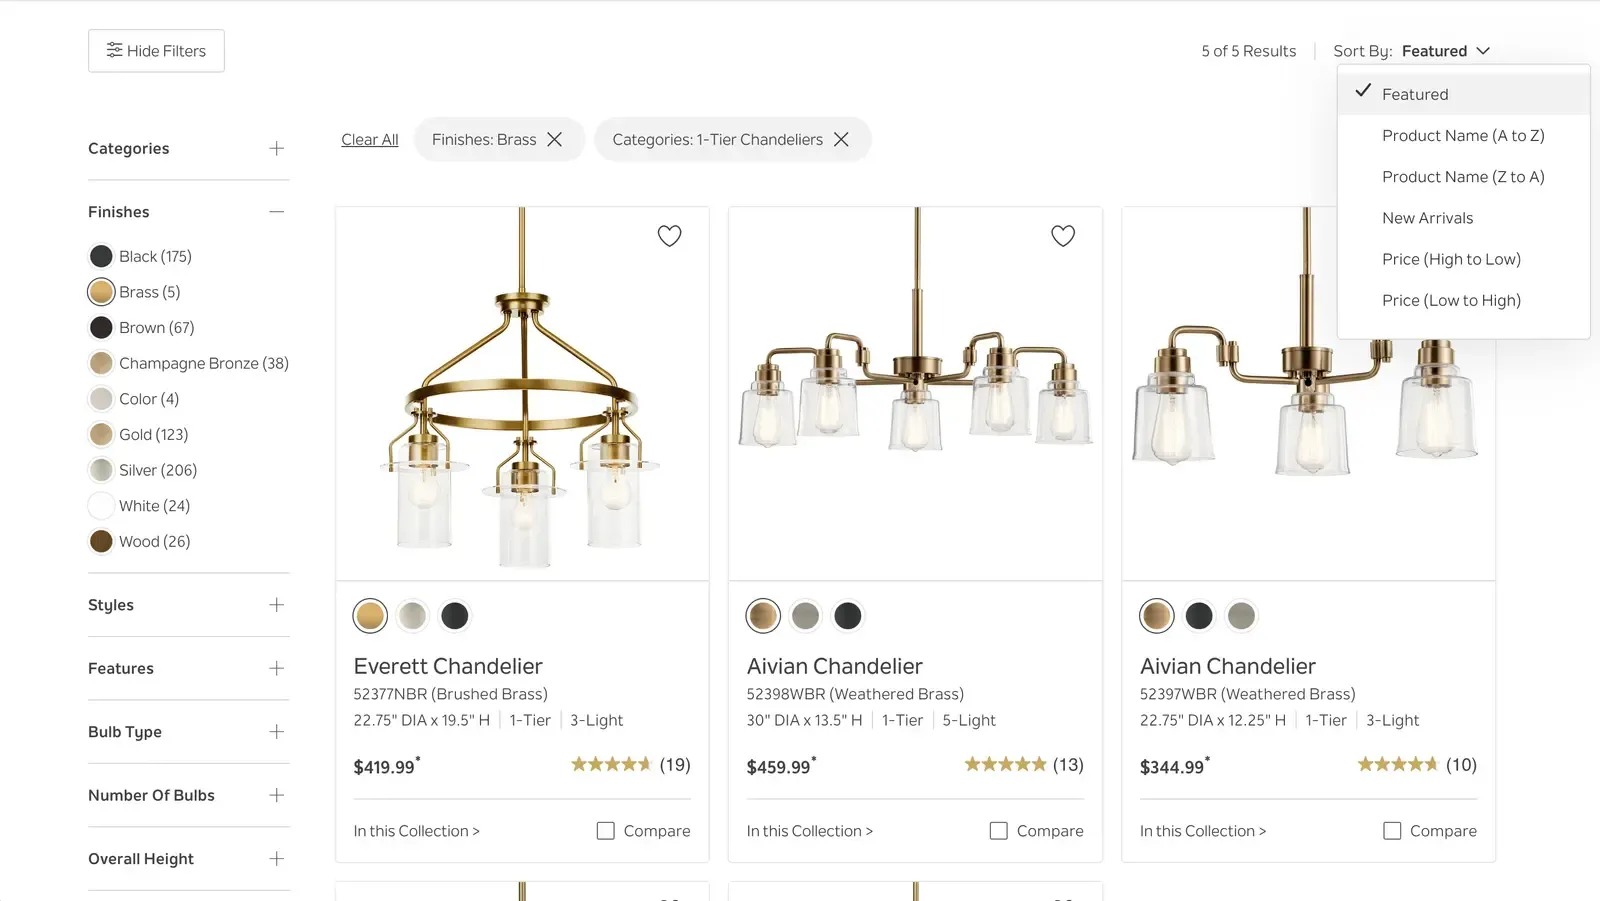Select the Black finish filter swatch
The image size is (1600, 901).
[x=101, y=257]
